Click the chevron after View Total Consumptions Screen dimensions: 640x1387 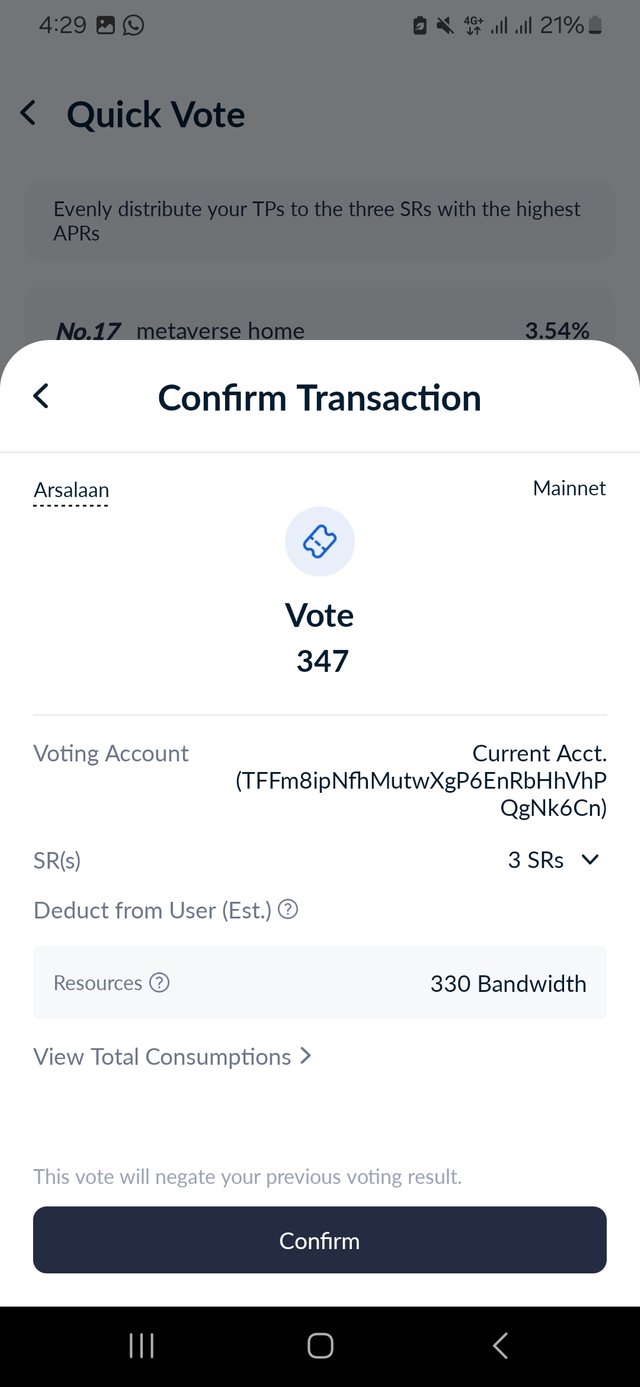305,1056
